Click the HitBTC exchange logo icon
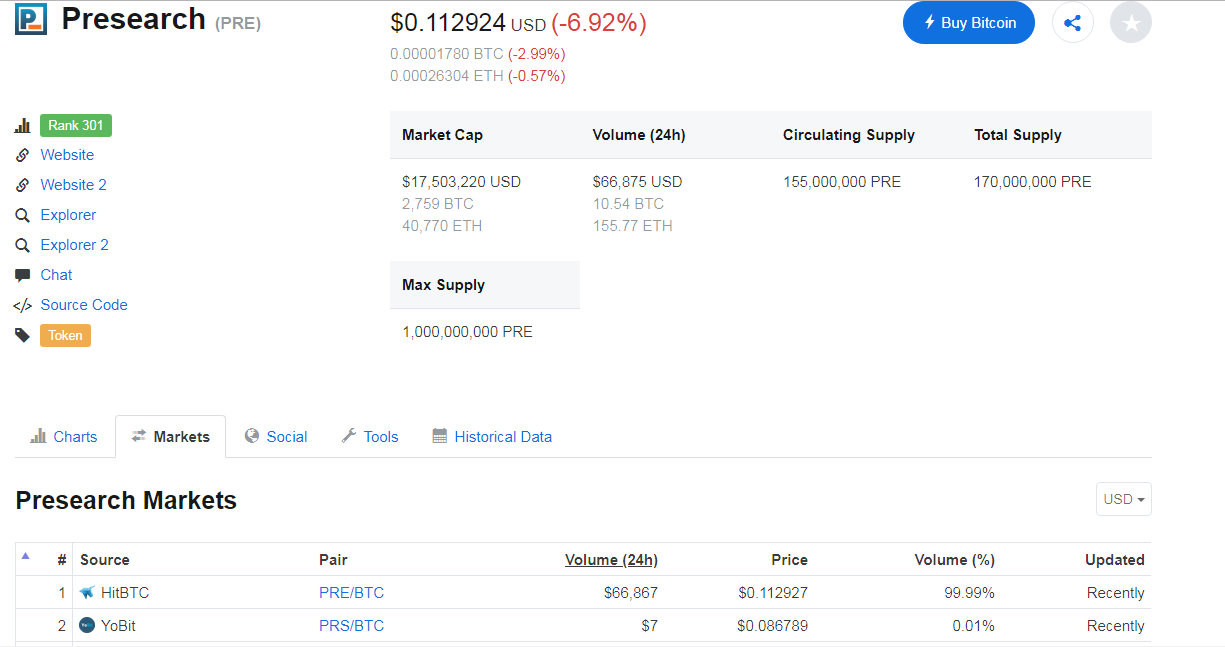The height and width of the screenshot is (647, 1225). coord(87,593)
